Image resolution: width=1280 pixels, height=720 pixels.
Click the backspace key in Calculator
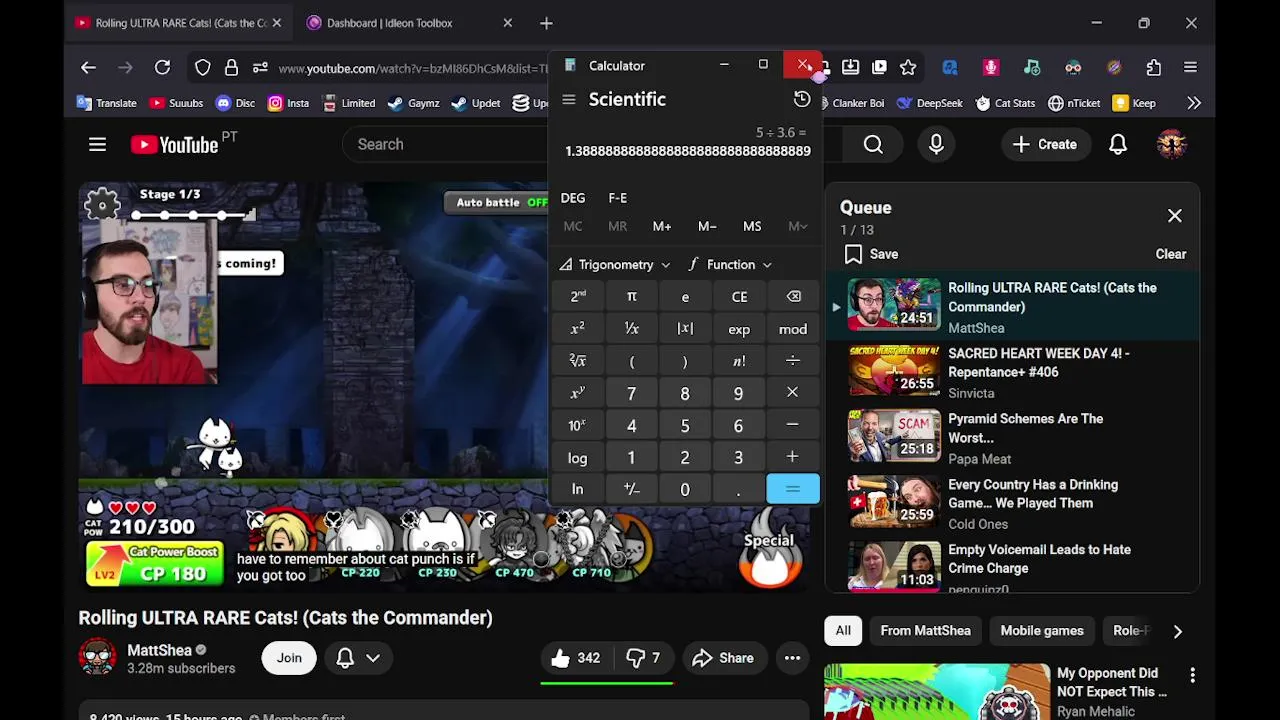793,296
